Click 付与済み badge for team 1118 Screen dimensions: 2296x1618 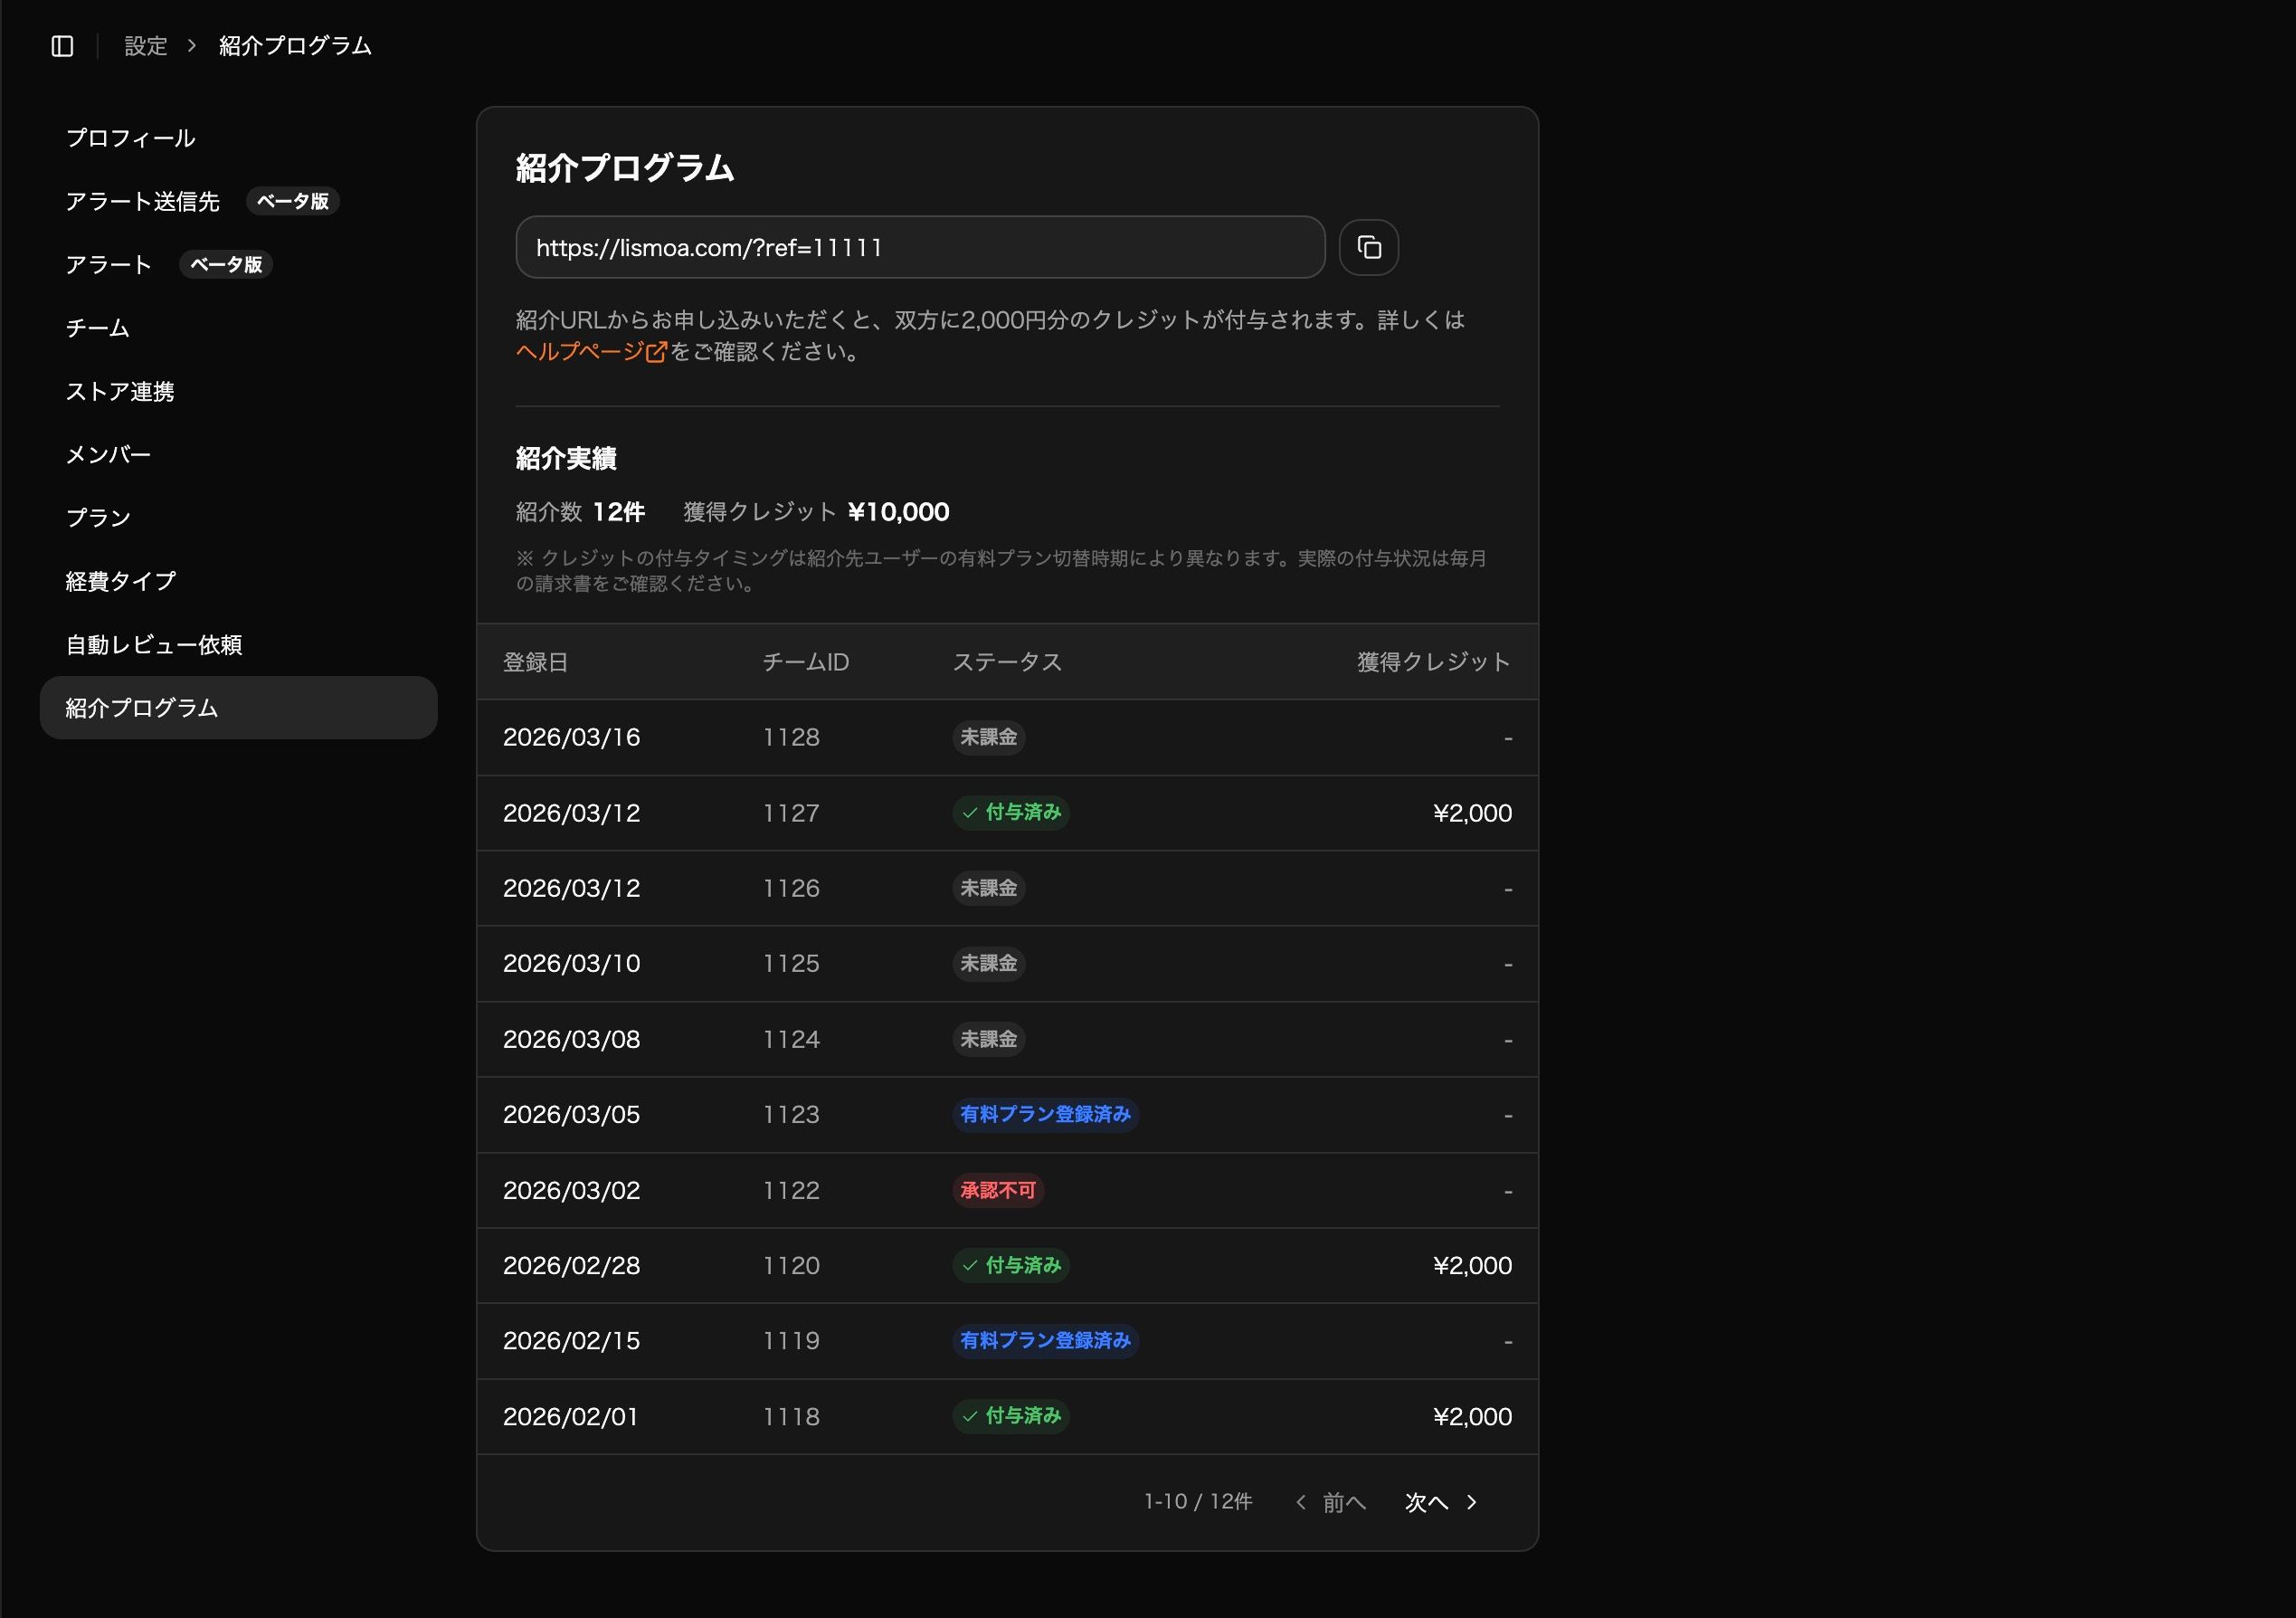click(1011, 1415)
